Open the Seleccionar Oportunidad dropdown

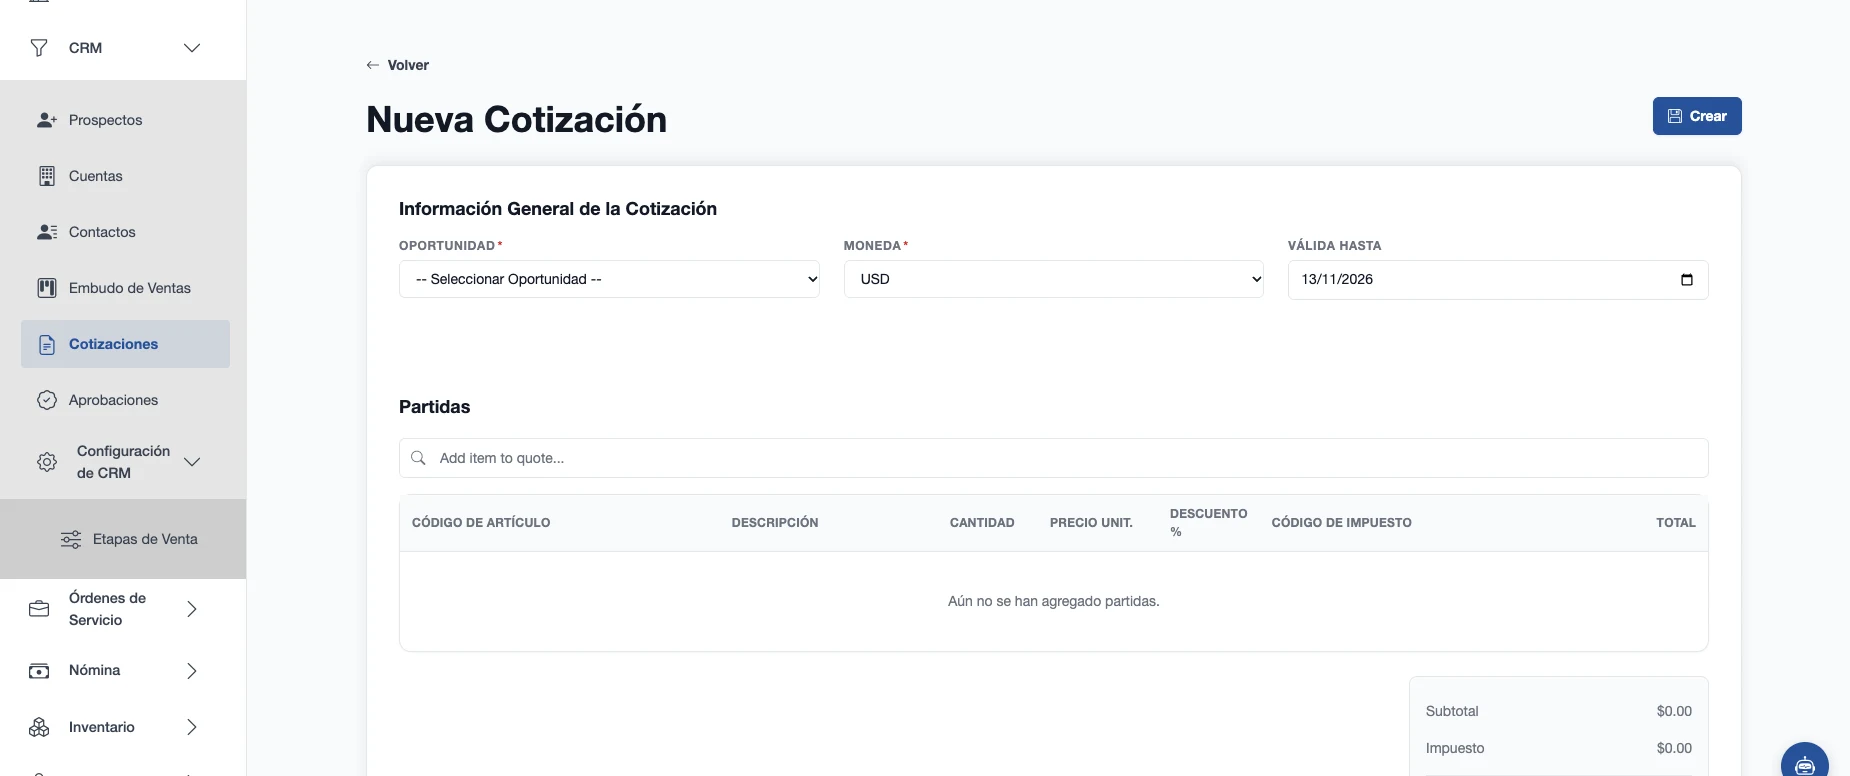pos(609,279)
